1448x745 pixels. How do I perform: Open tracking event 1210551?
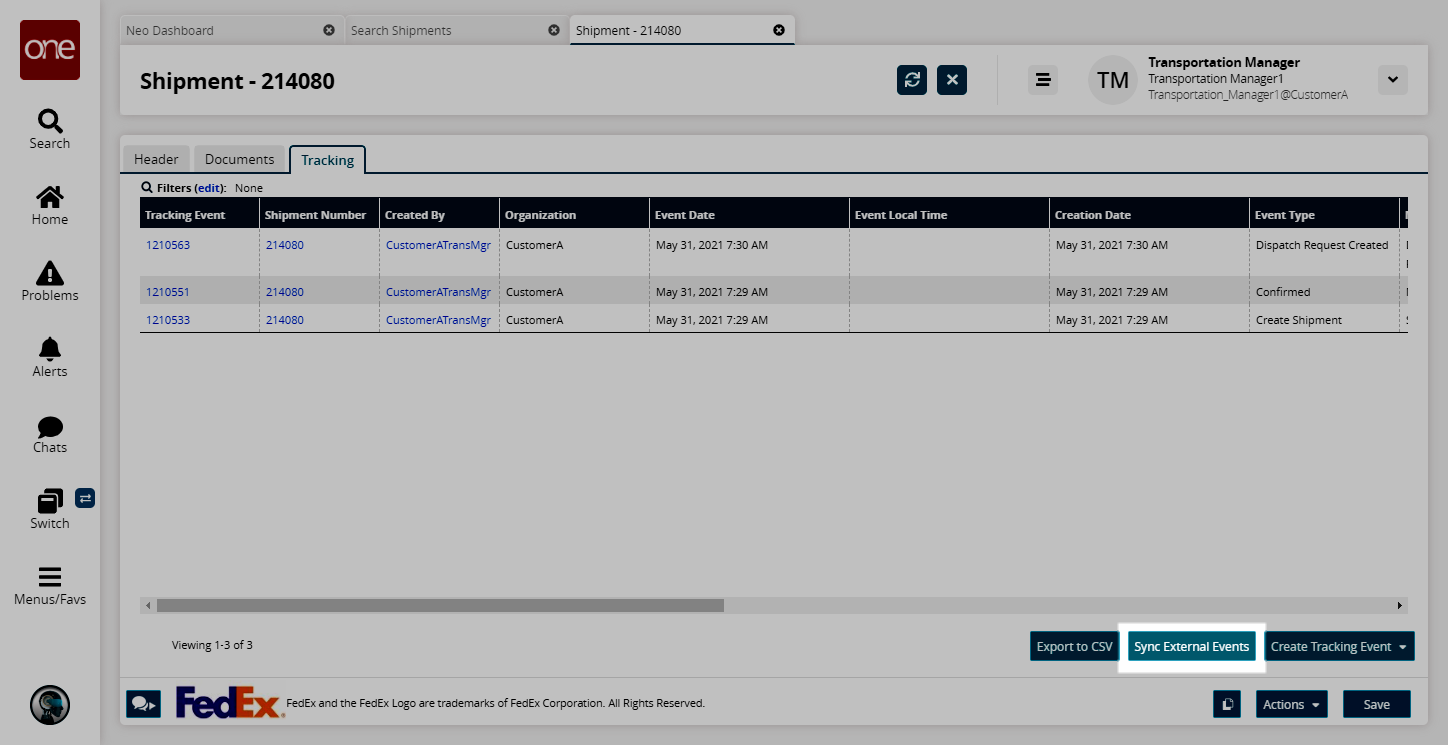point(168,292)
